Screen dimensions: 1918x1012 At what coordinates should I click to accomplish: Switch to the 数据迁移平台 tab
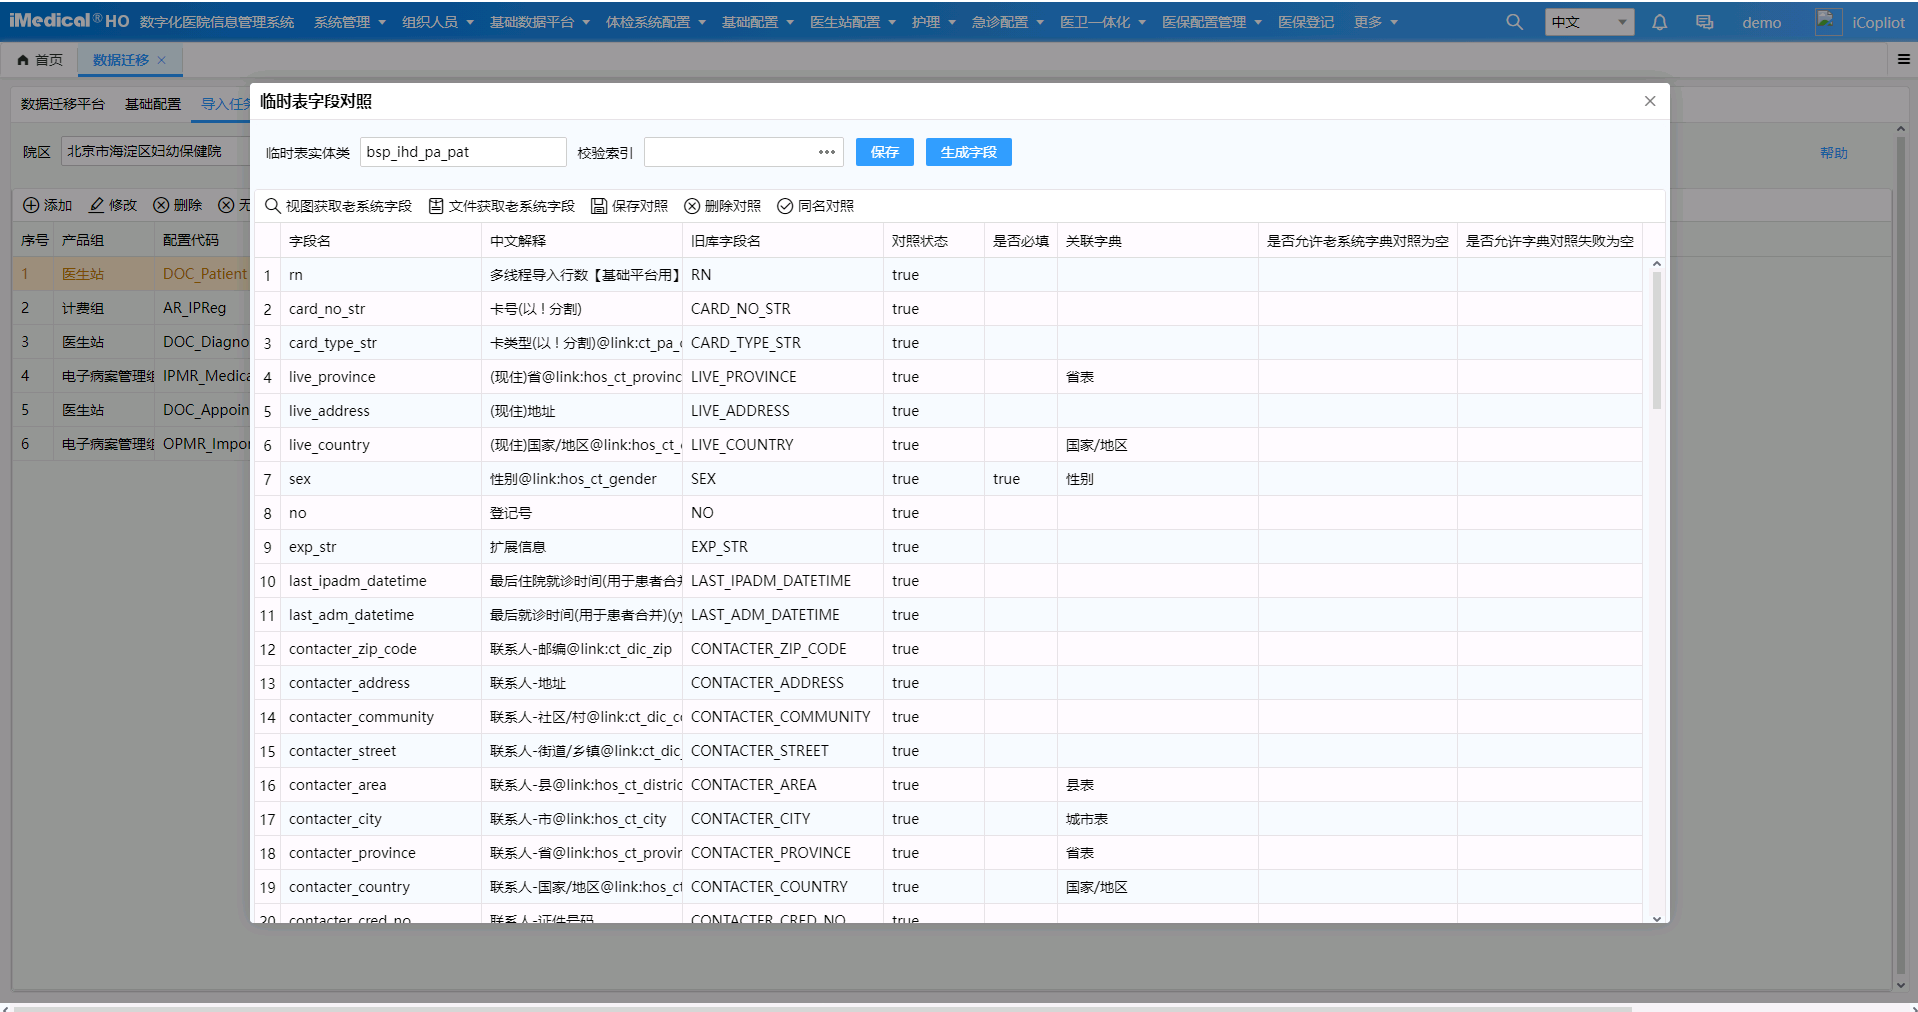62,104
